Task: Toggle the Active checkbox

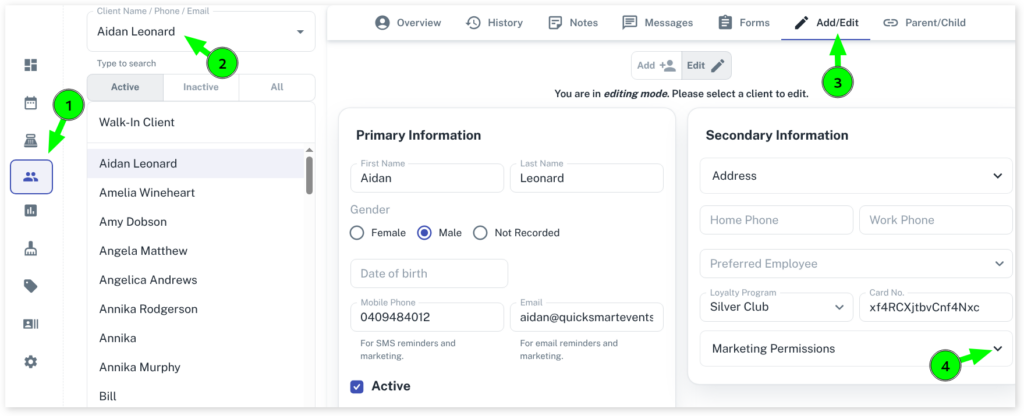Action: click(x=357, y=386)
